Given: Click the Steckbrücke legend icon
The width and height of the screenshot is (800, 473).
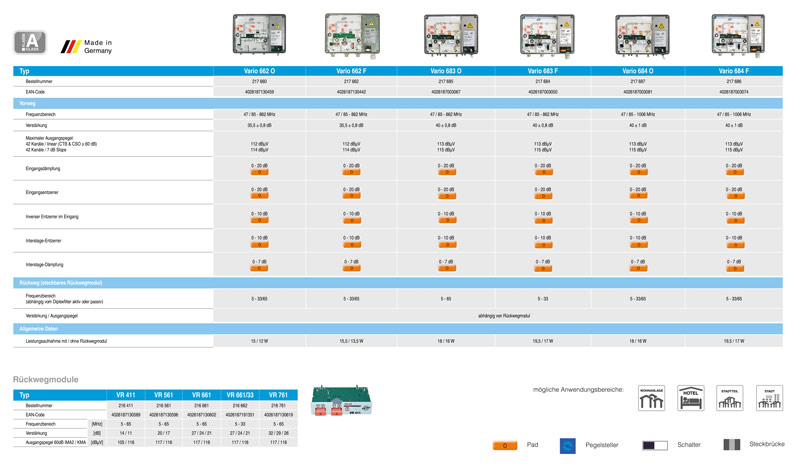Looking at the screenshot, I should pos(732,444).
